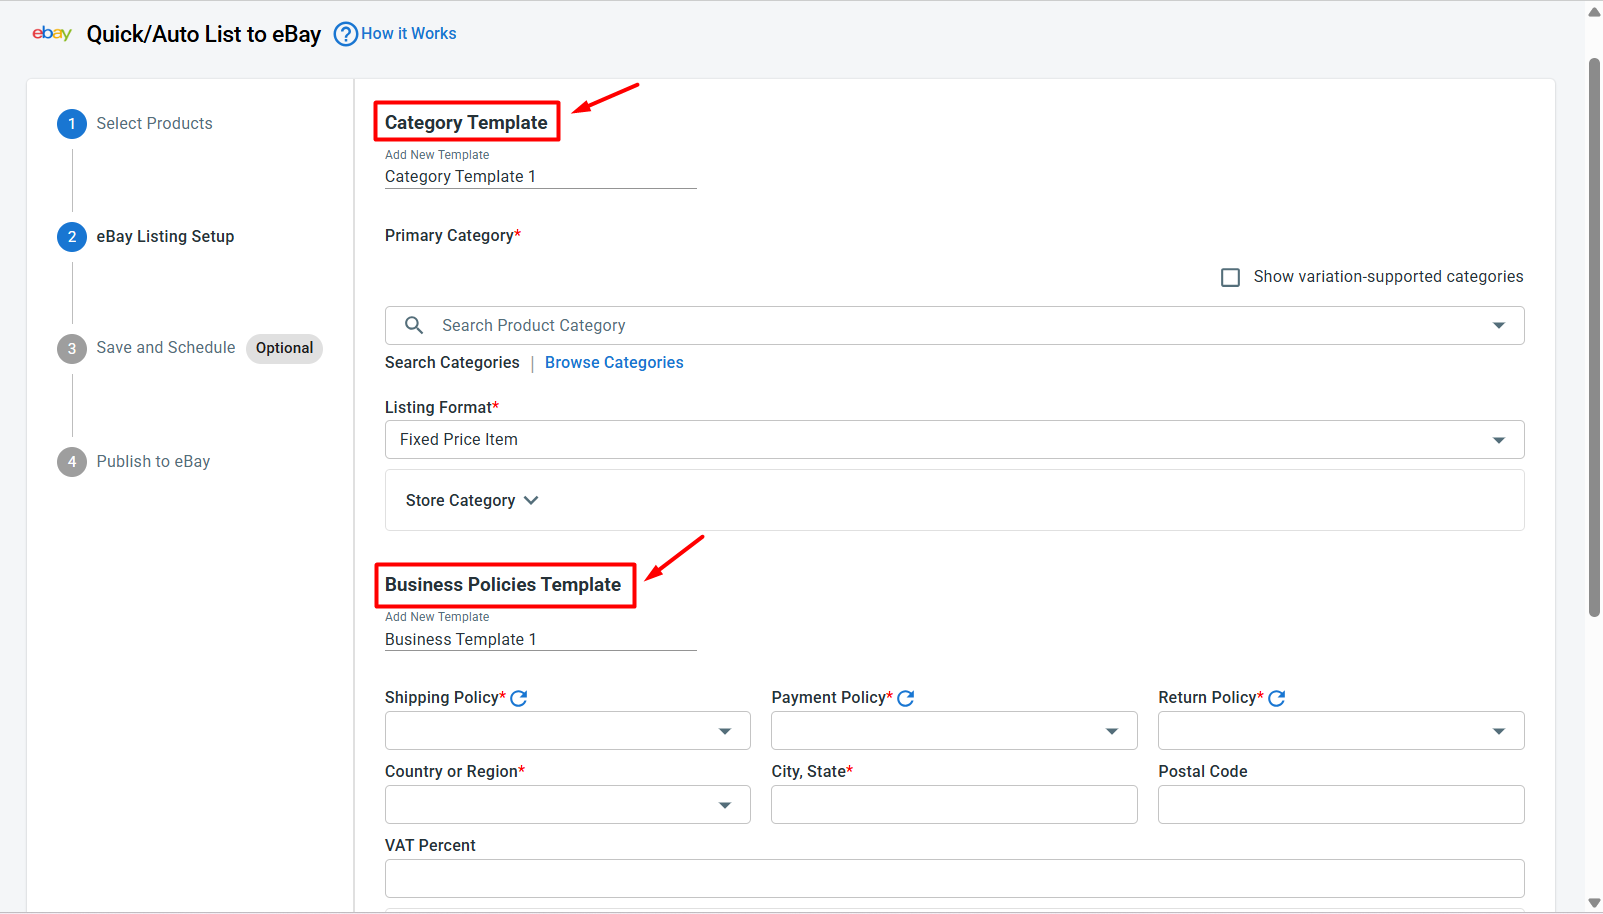Image resolution: width=1603 pixels, height=914 pixels.
Task: Open the Payment Policy dropdown
Action: [x=954, y=731]
